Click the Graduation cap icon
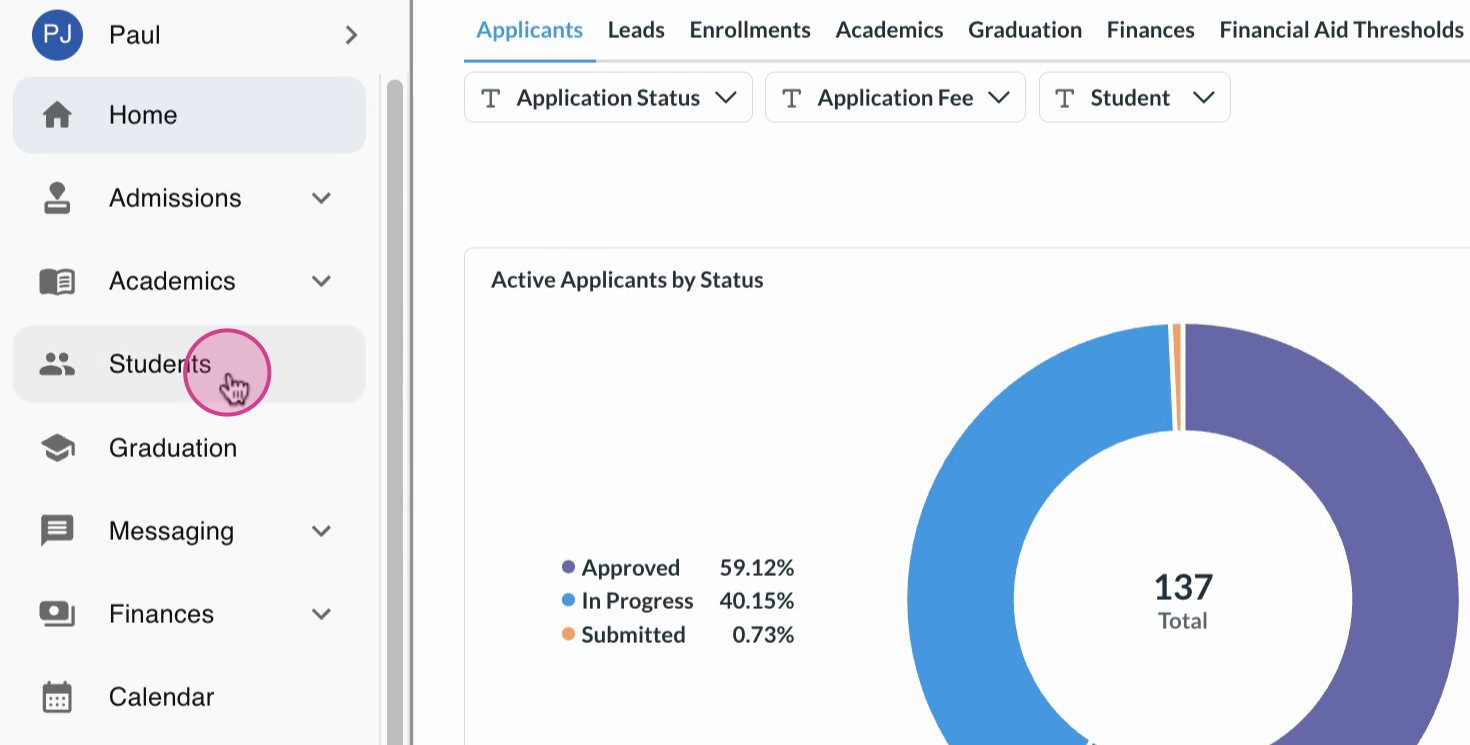The width and height of the screenshot is (1470, 745). [x=57, y=448]
